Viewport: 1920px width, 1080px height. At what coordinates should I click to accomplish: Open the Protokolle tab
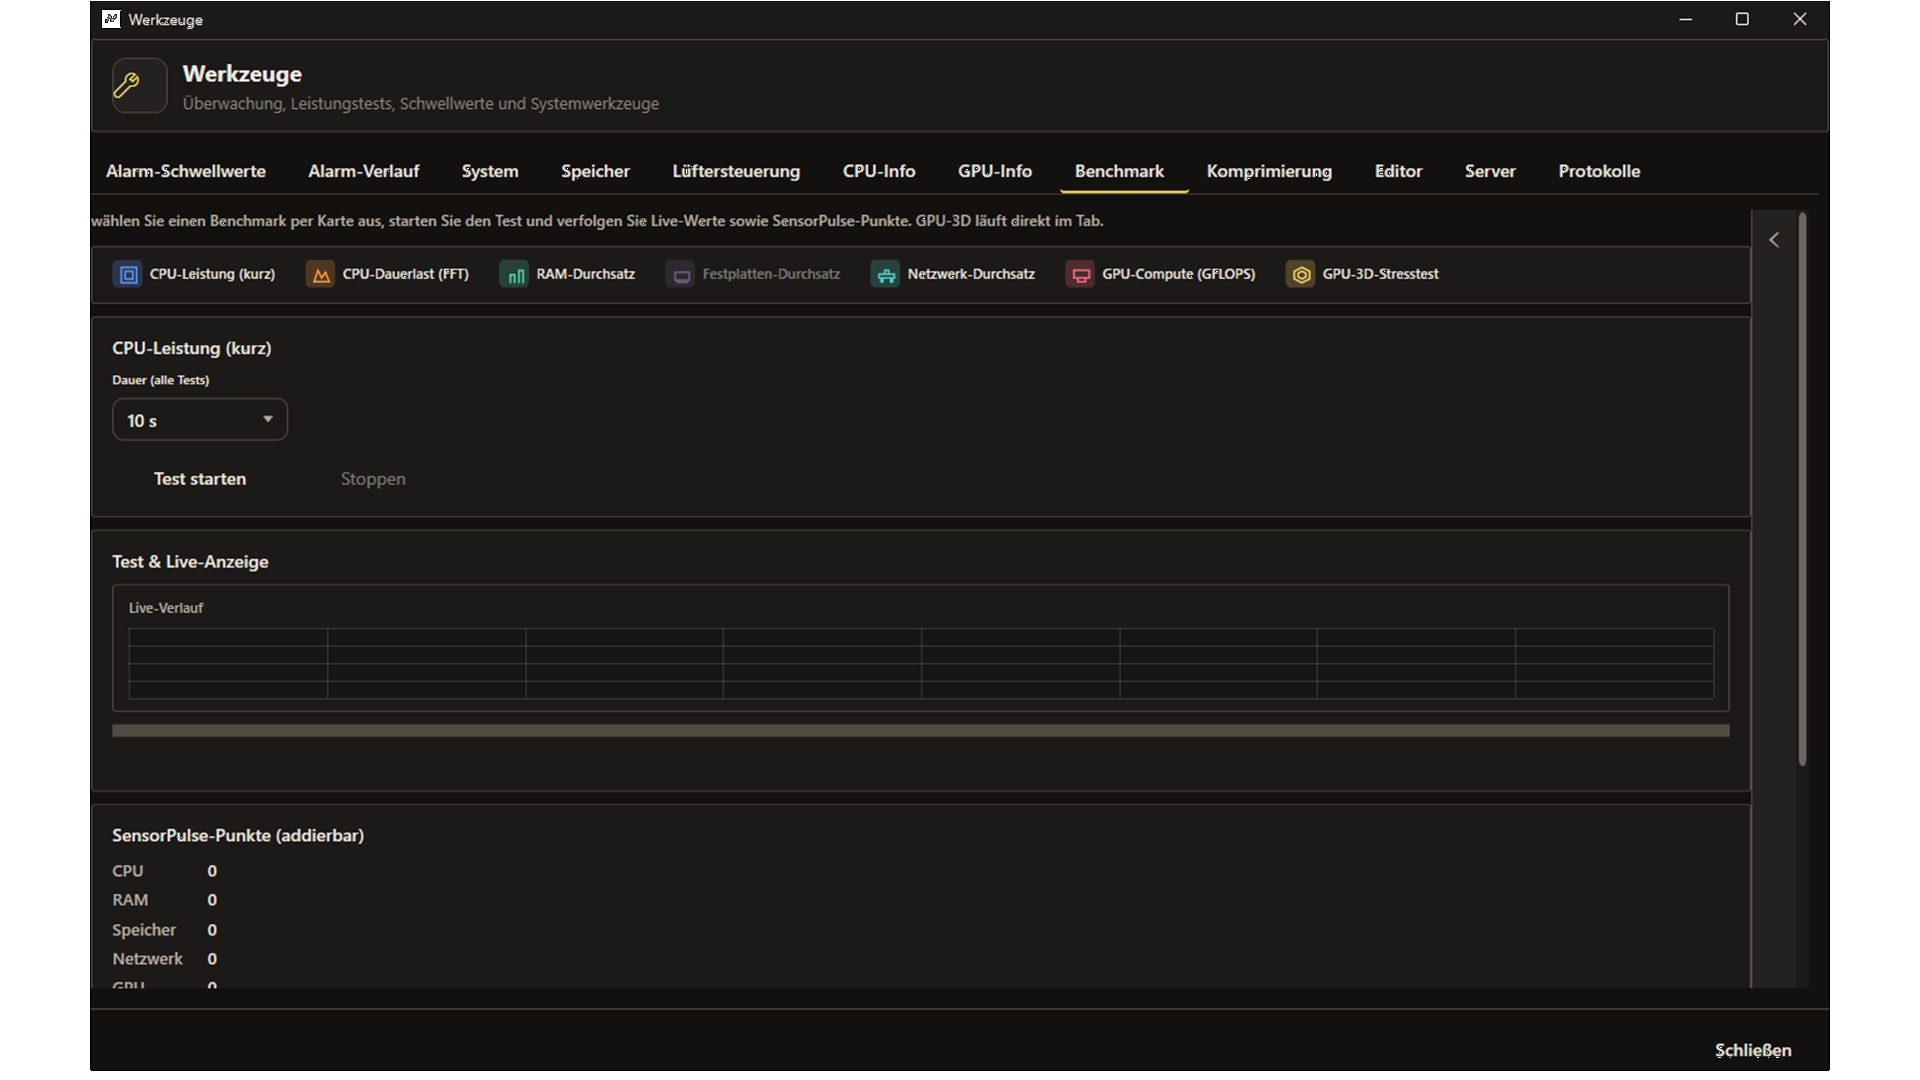[x=1599, y=171]
